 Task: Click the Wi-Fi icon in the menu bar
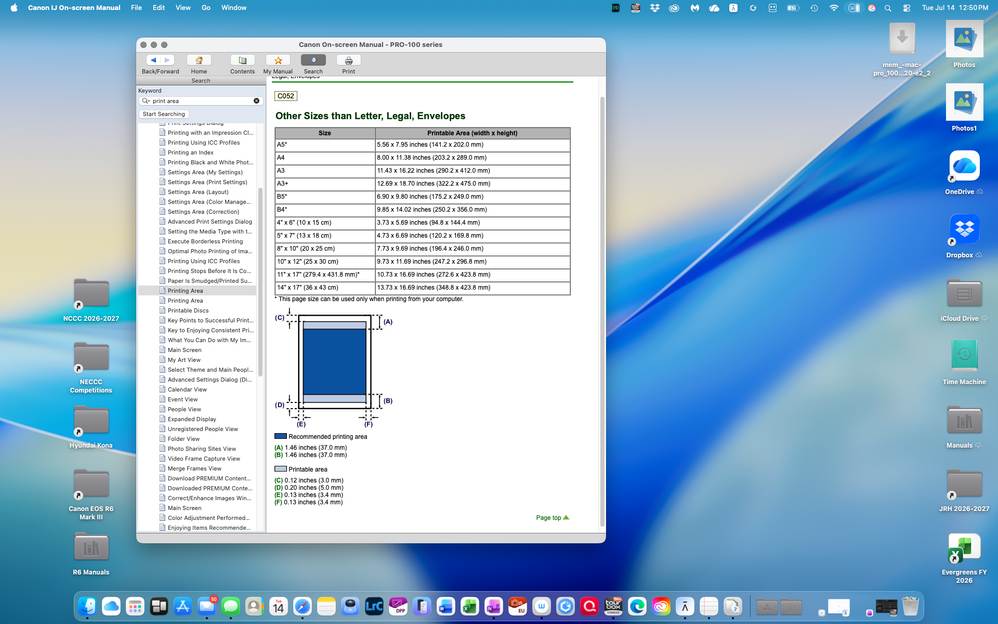click(x=834, y=8)
